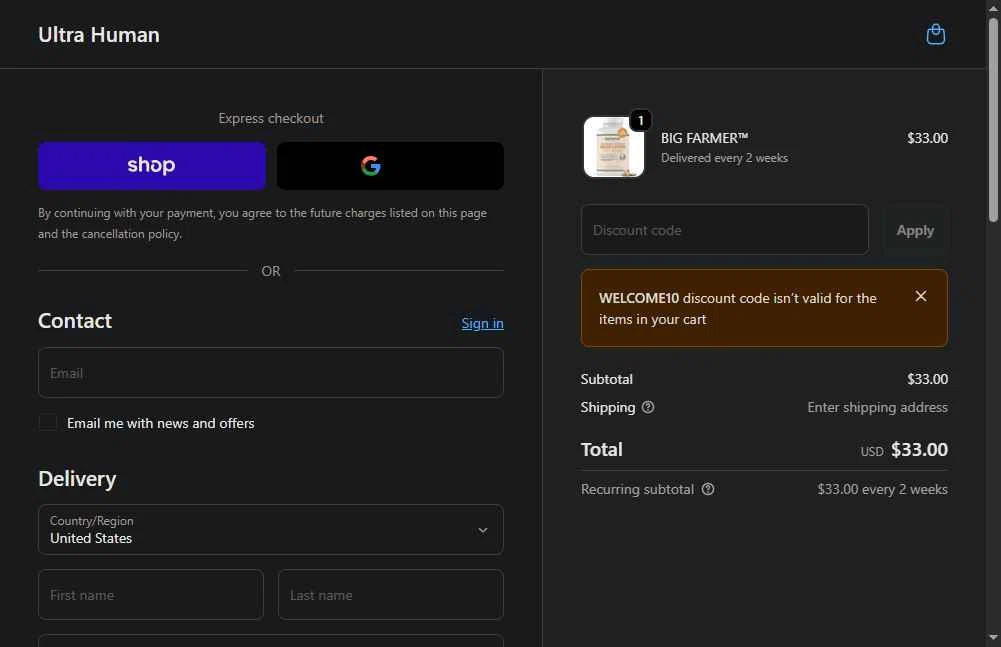Select 'Delivered every 2 weeks' text

pos(724,158)
